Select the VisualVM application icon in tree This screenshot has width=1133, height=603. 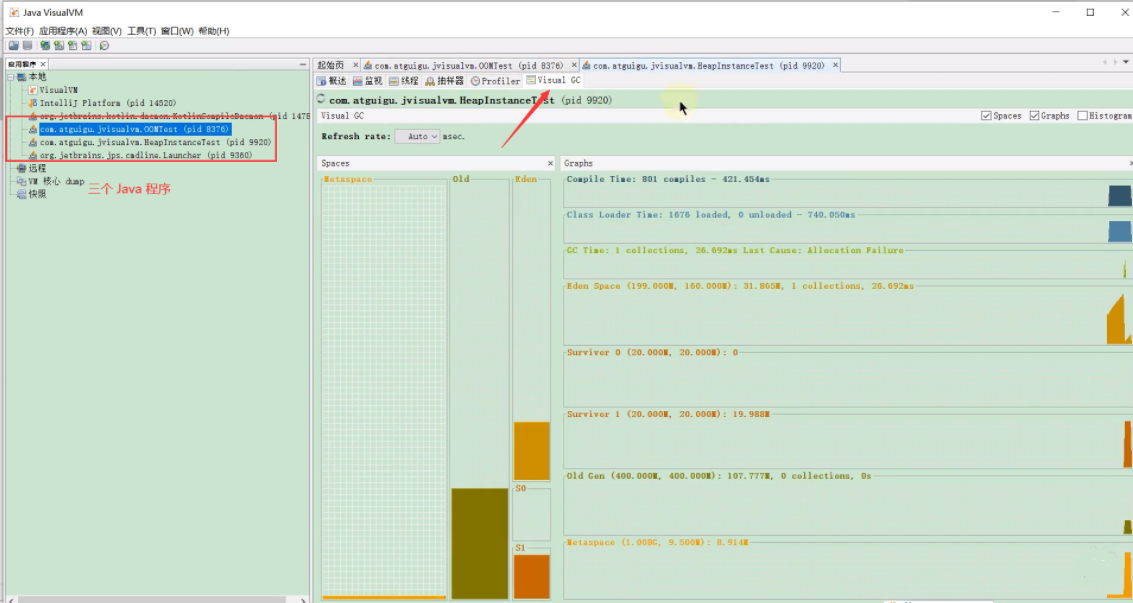[33, 90]
